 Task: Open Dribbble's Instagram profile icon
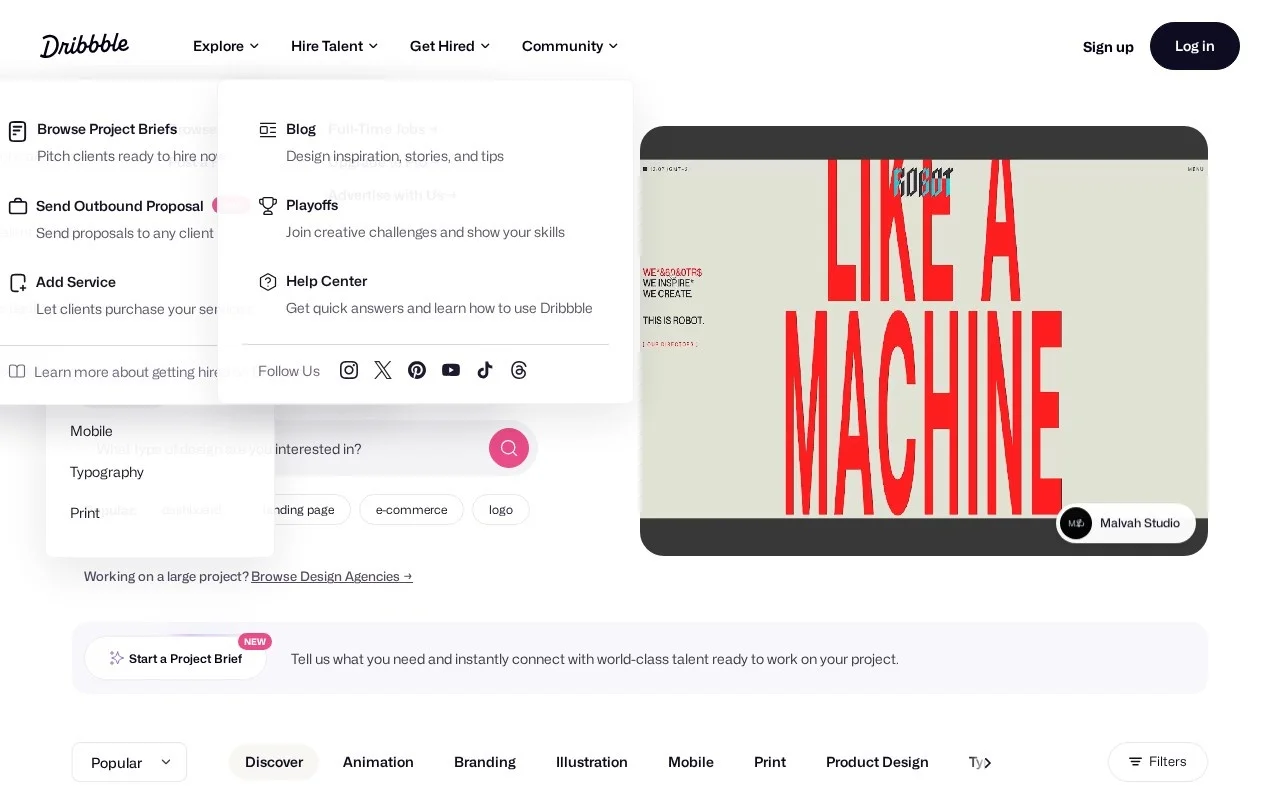348,370
